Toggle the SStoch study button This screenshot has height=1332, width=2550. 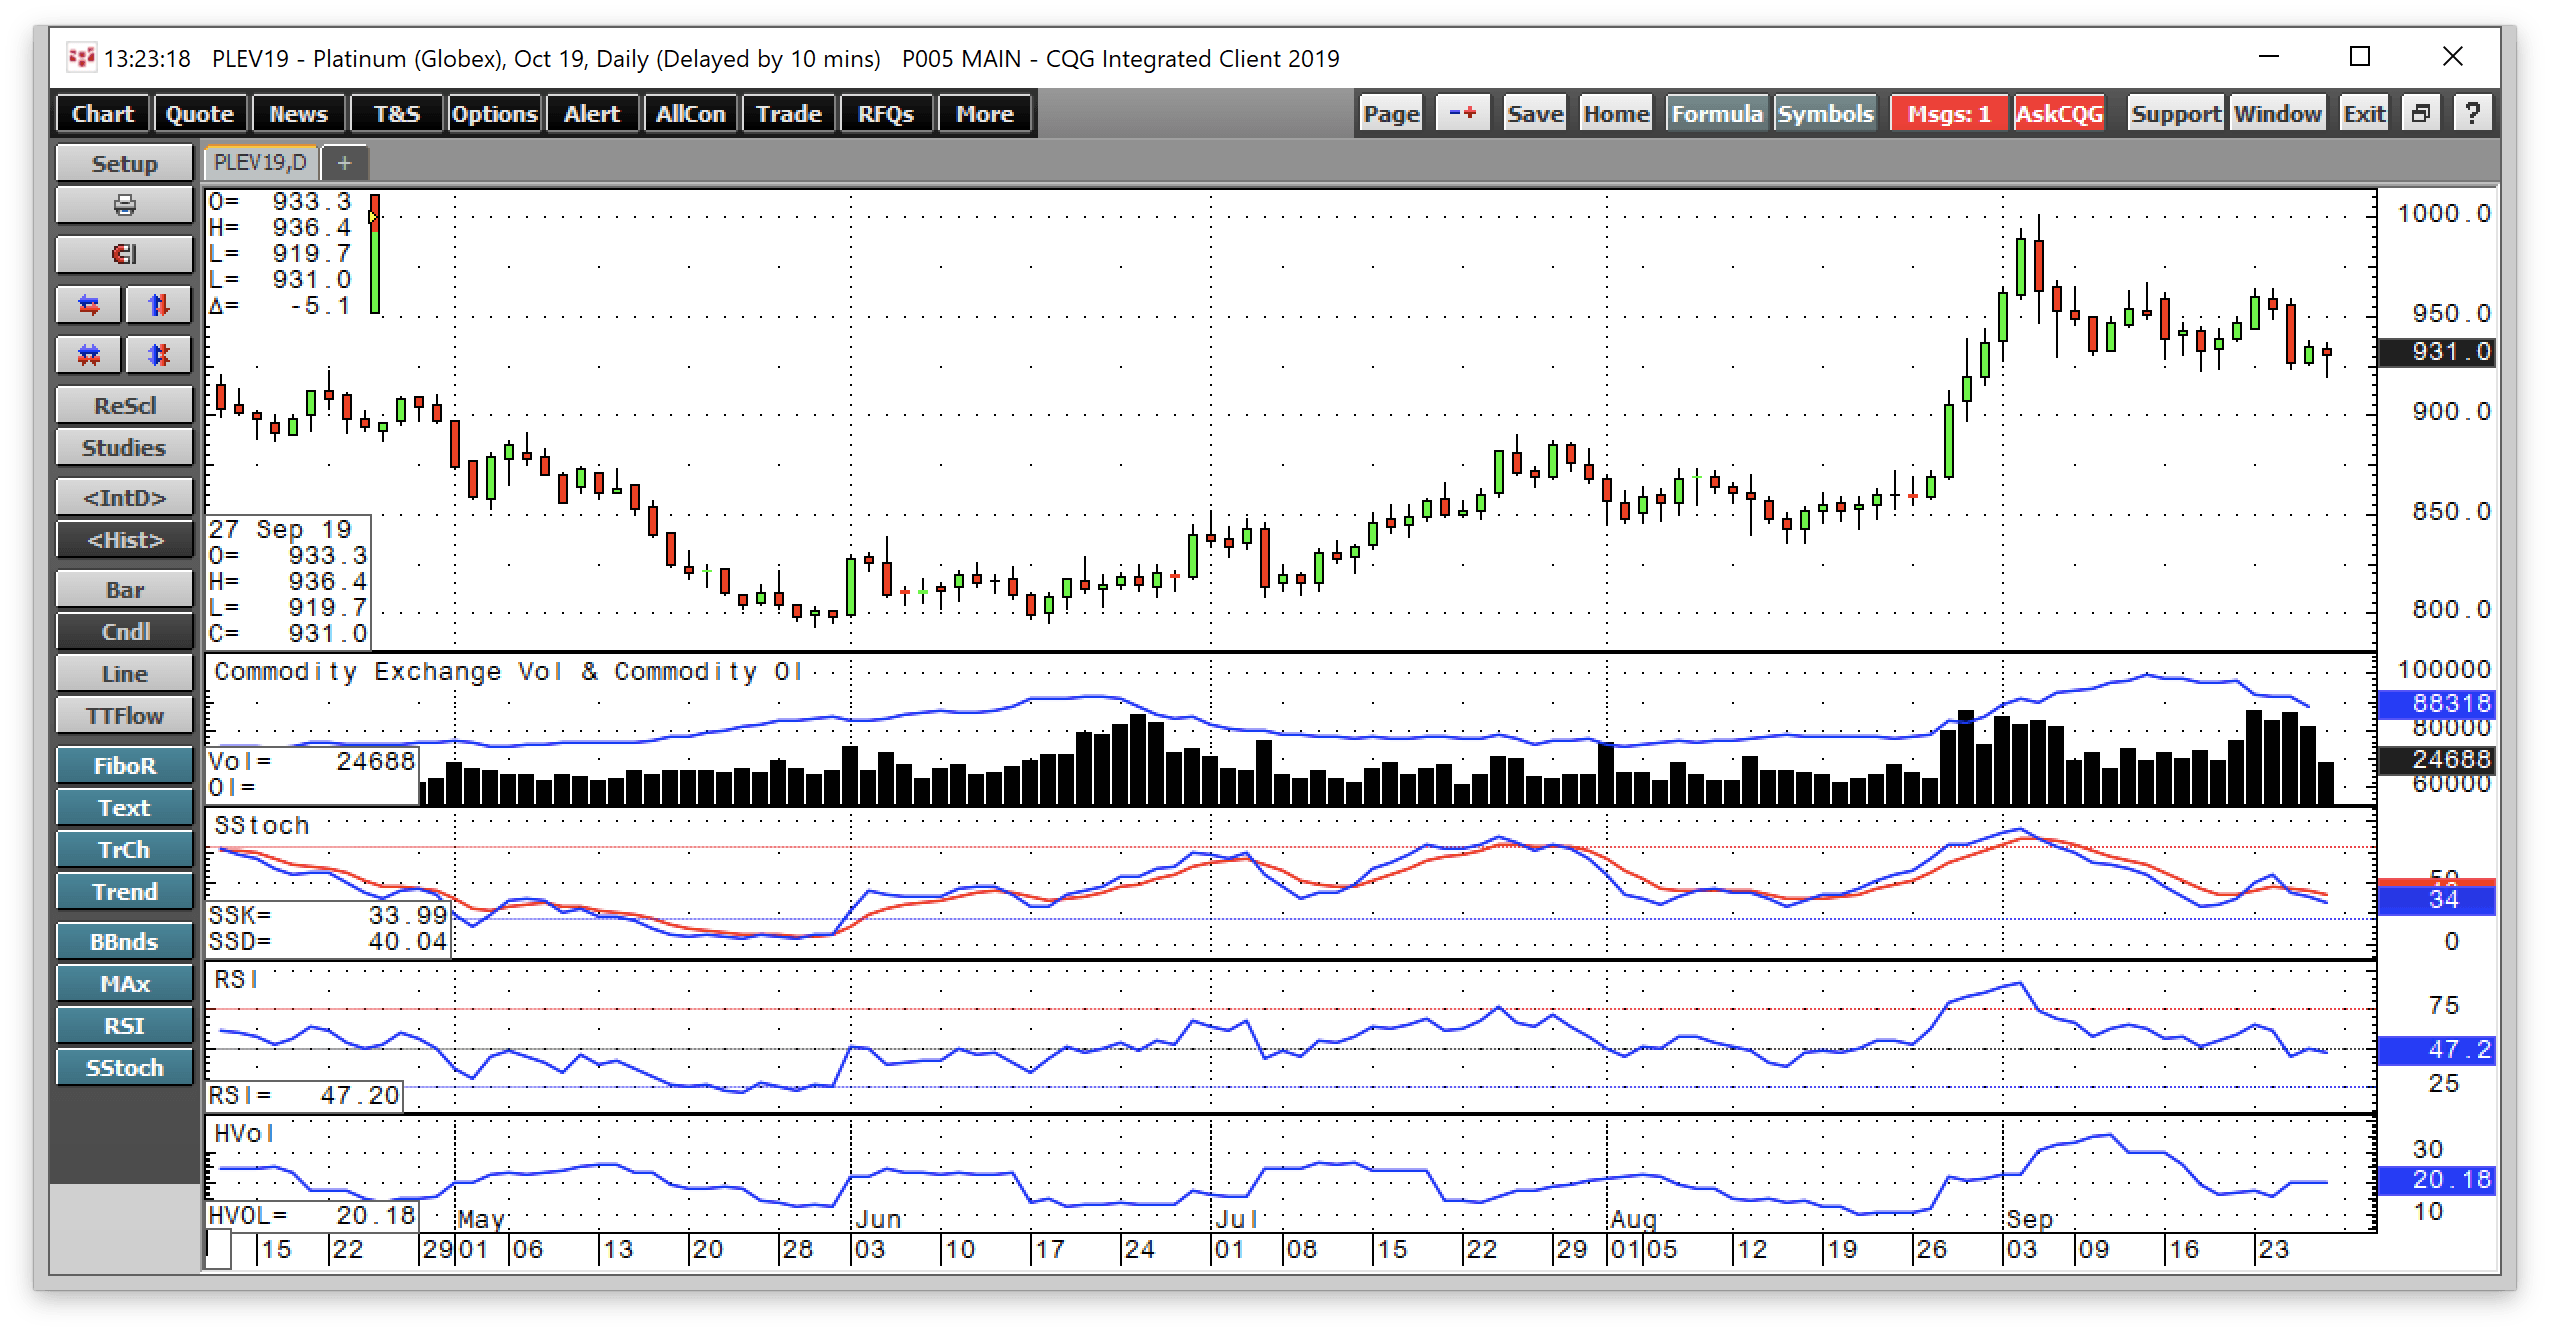coord(124,1068)
